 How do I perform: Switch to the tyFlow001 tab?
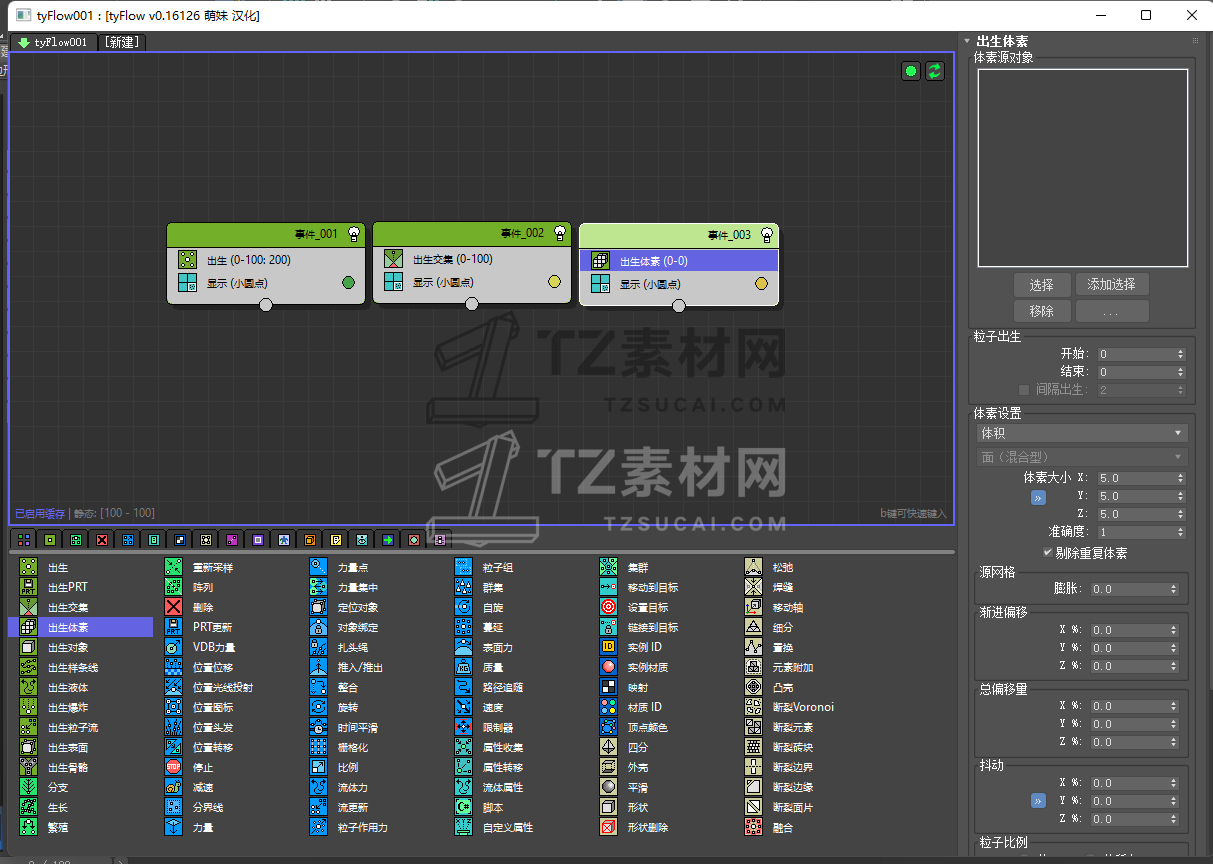pyautogui.click(x=55, y=43)
